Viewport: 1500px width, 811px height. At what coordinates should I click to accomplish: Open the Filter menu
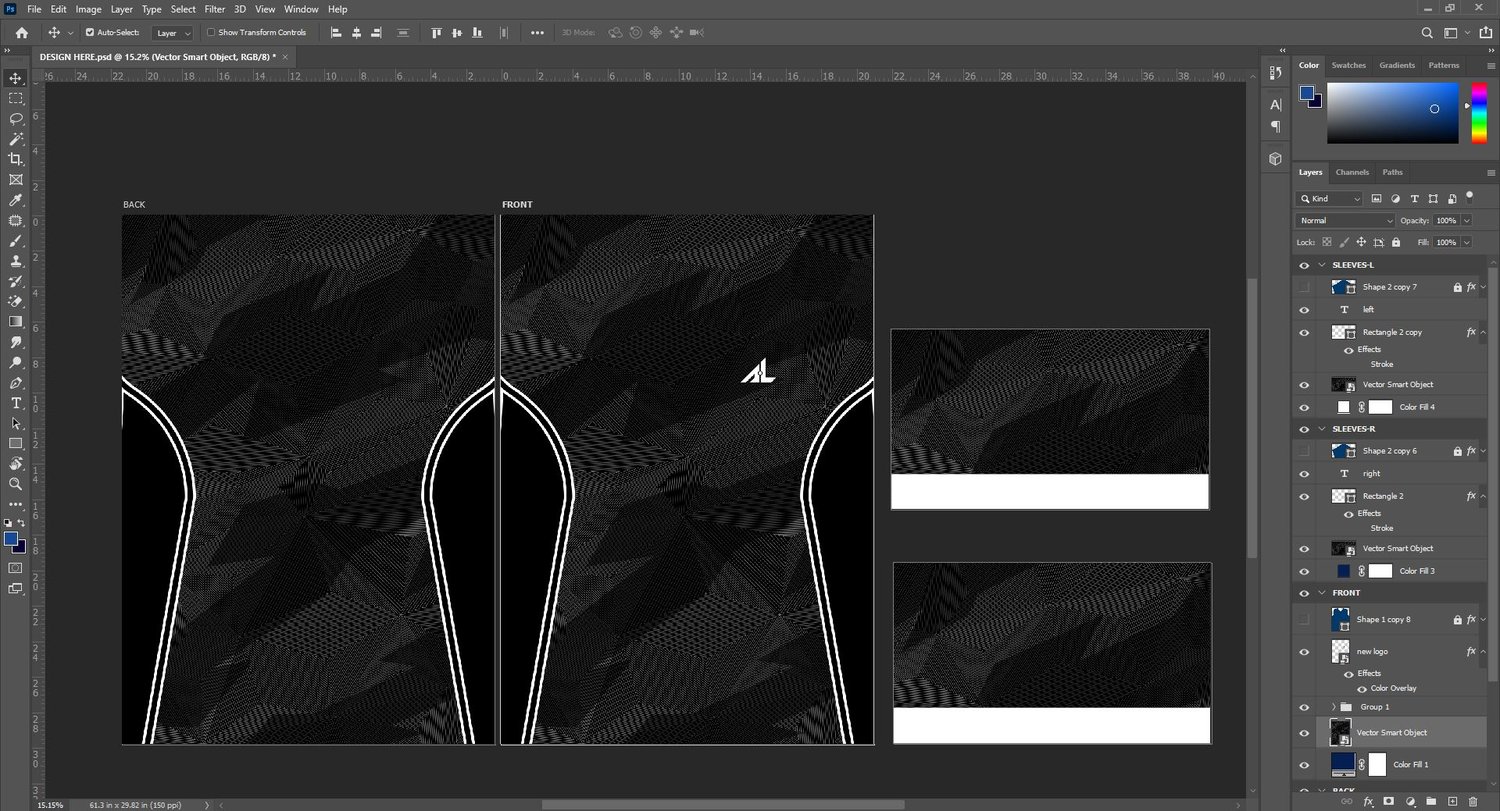(x=214, y=9)
